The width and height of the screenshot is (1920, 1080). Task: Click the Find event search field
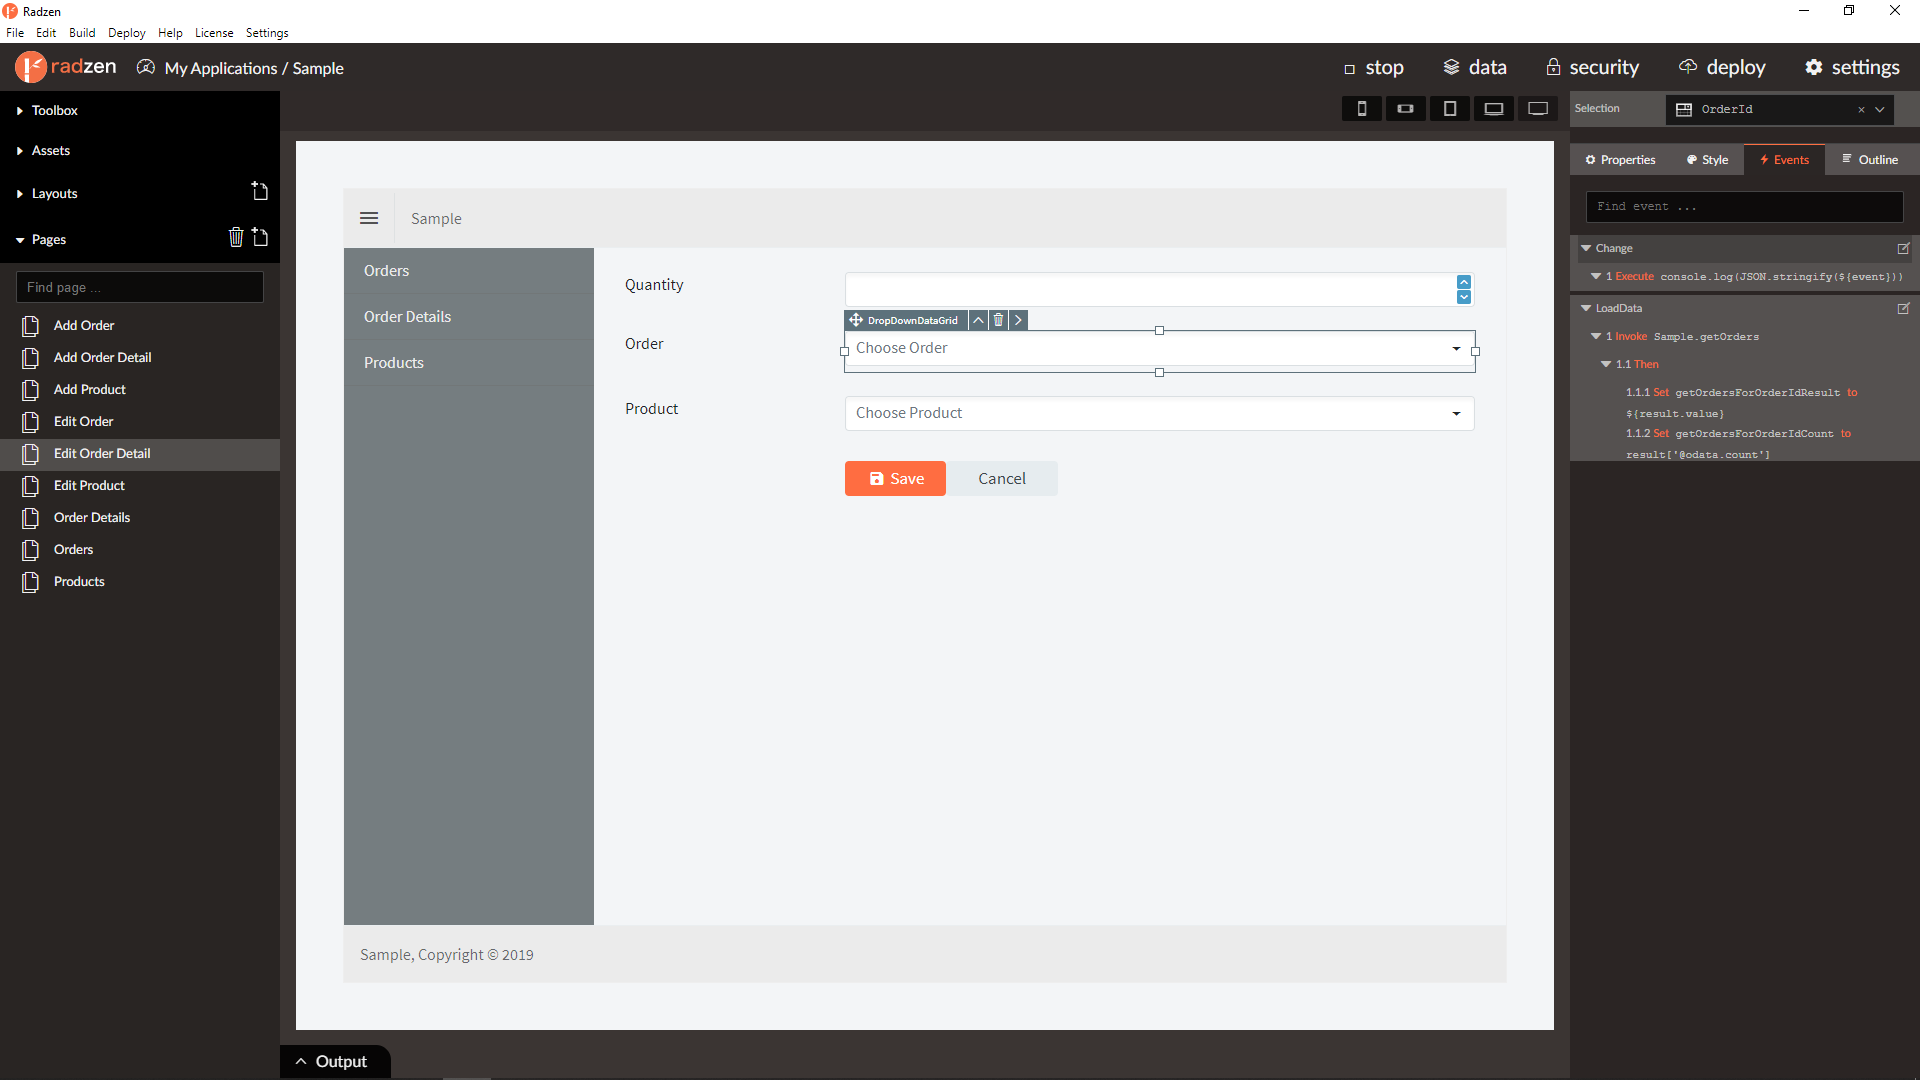click(1743, 207)
